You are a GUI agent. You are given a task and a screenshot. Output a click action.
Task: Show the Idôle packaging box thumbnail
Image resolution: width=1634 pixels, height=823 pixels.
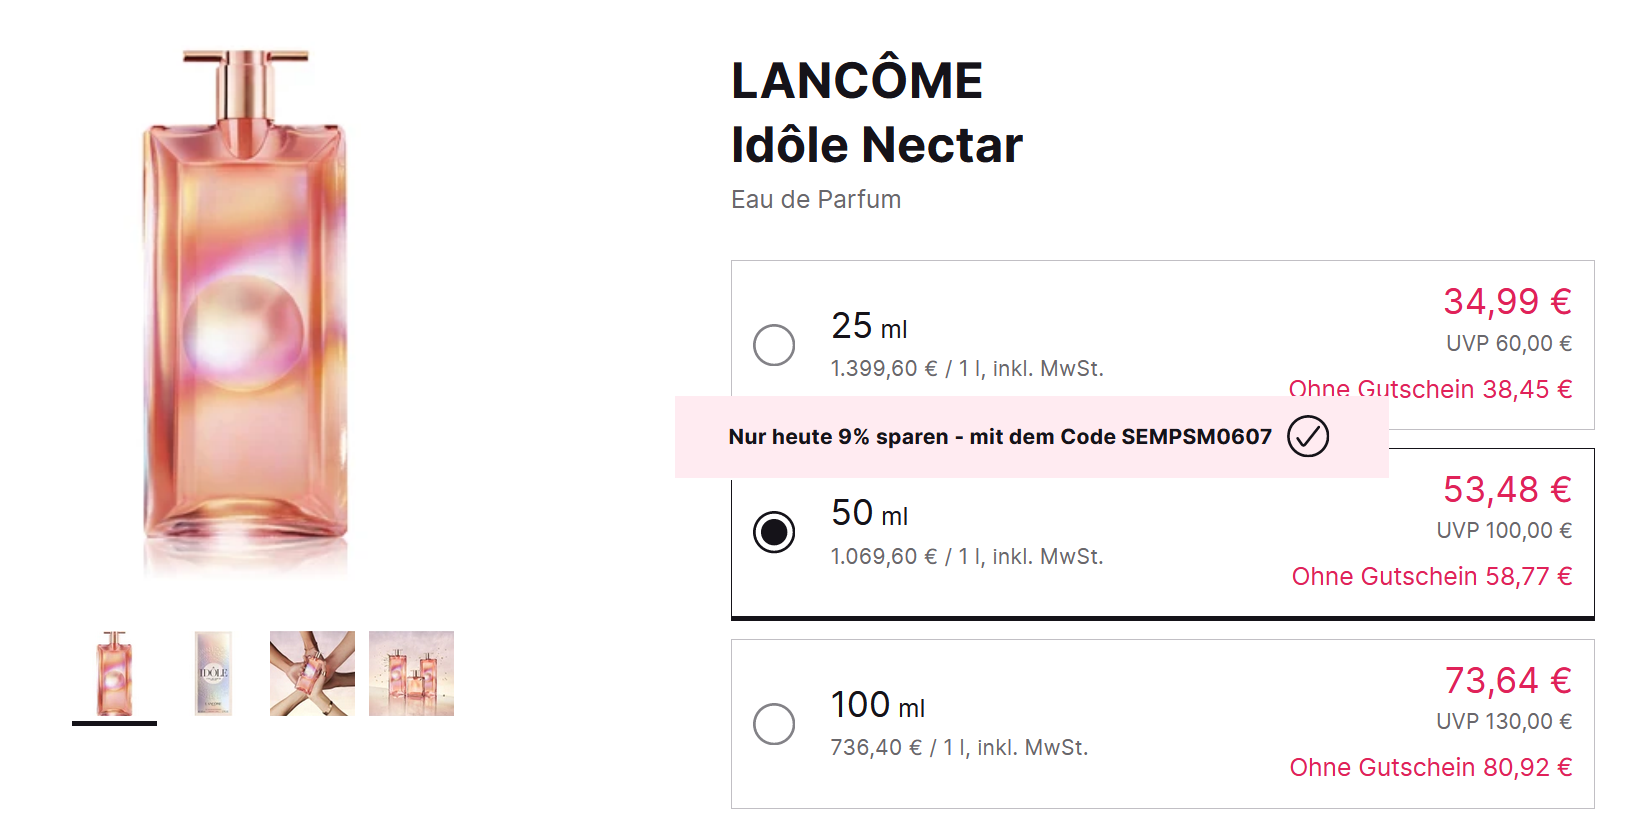(213, 673)
